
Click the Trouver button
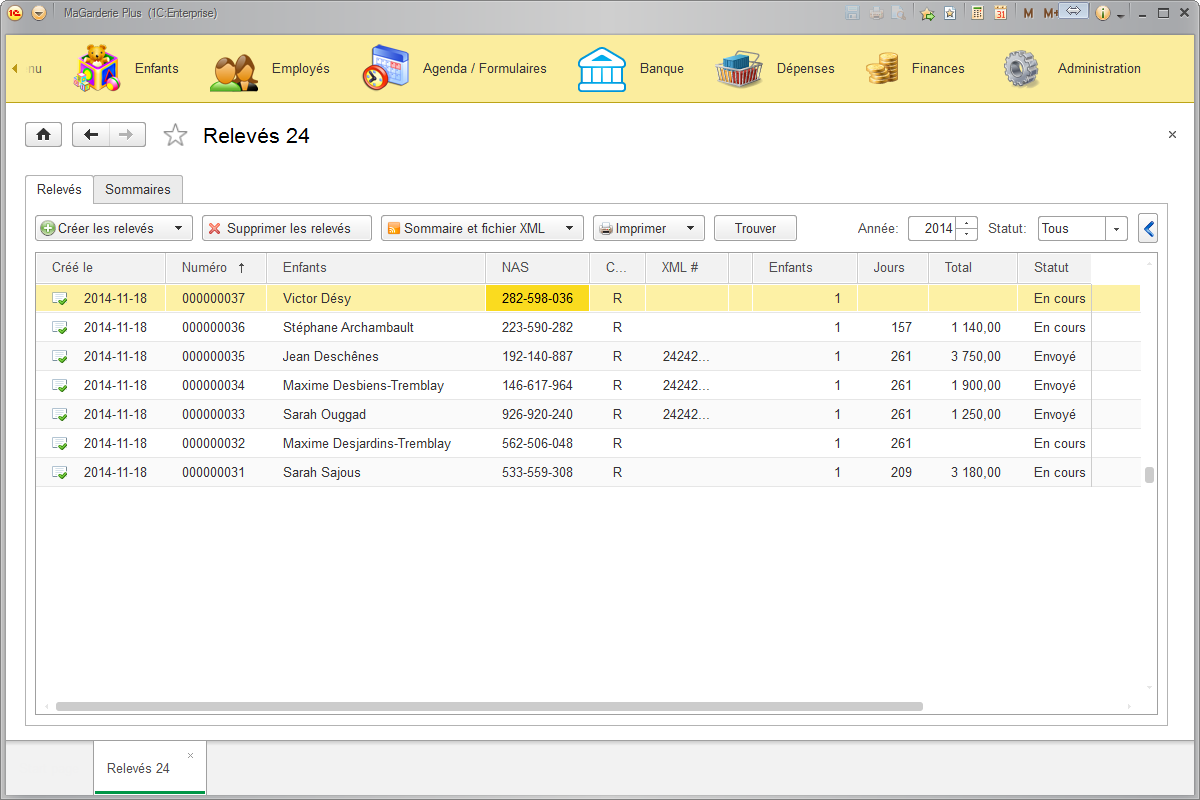pyautogui.click(x=755, y=228)
